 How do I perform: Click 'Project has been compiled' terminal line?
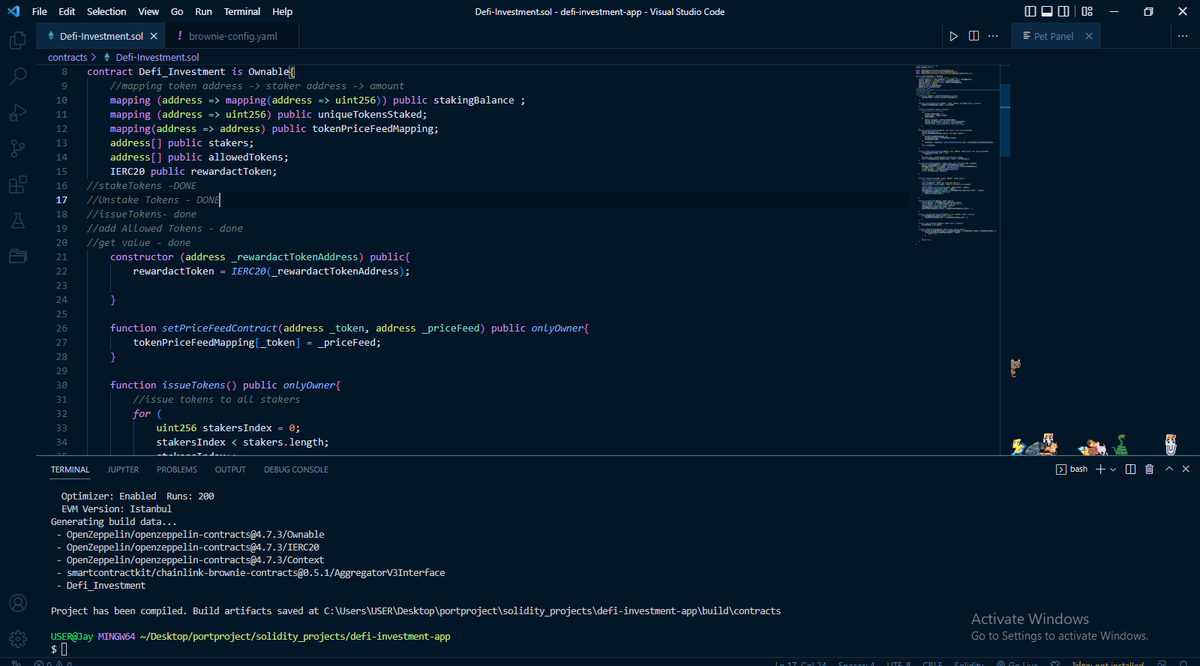tap(416, 610)
